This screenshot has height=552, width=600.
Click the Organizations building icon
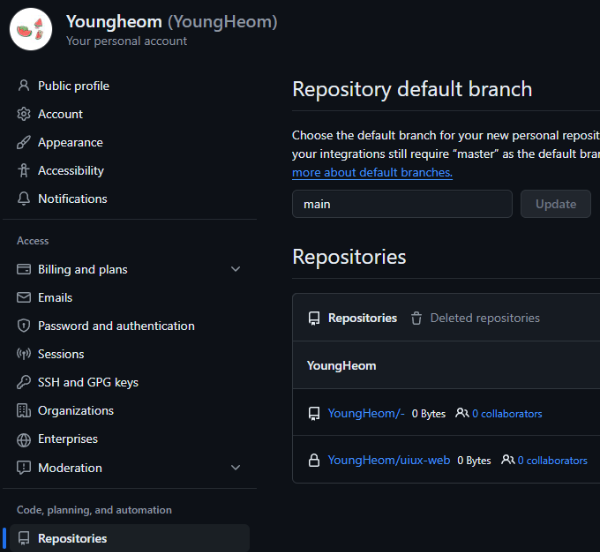[x=24, y=411]
